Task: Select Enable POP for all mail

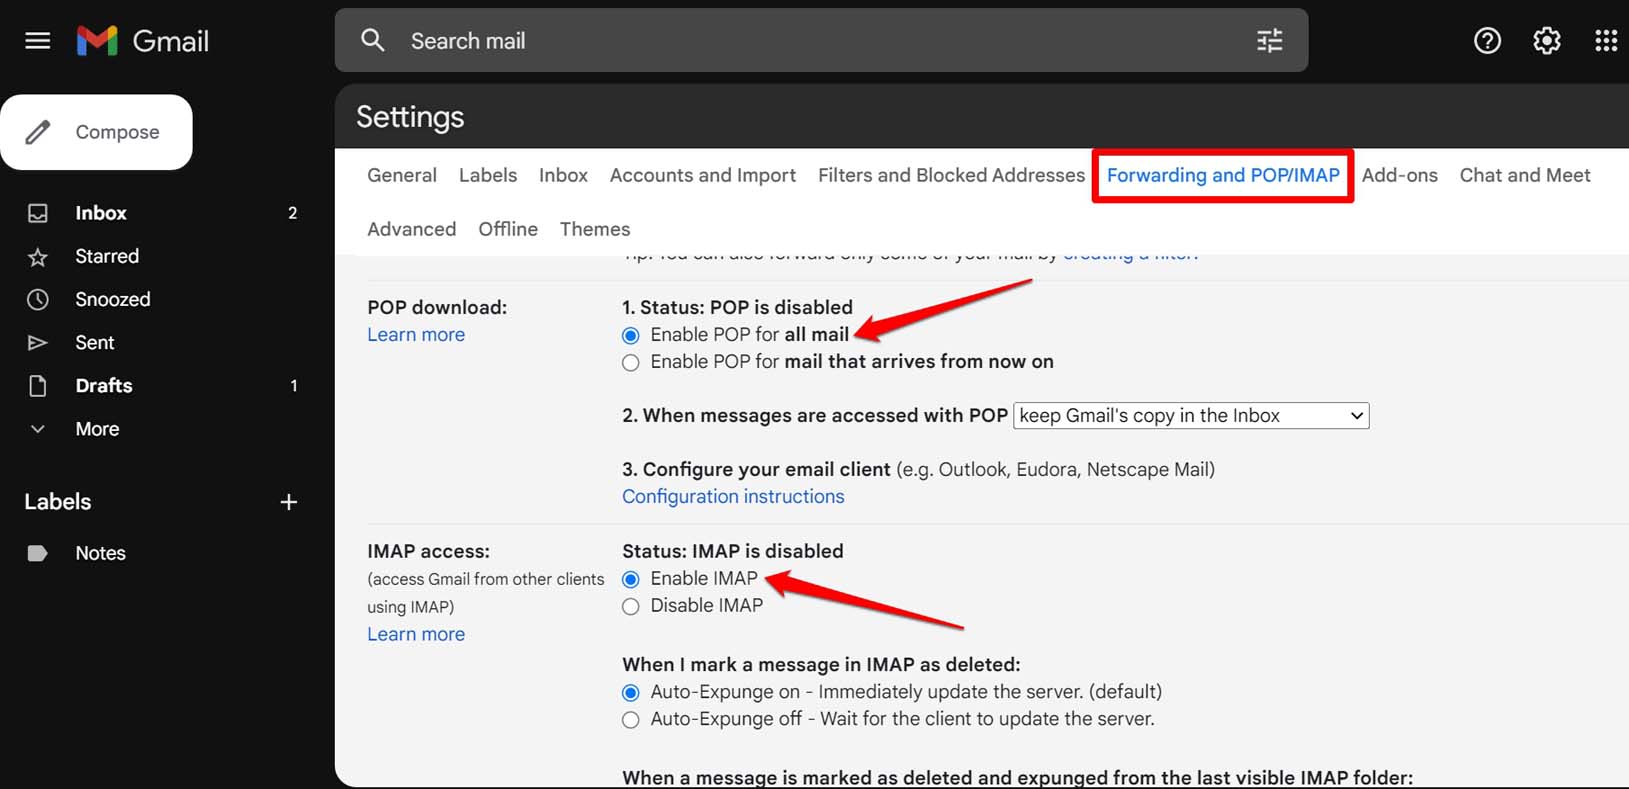Action: (x=631, y=335)
